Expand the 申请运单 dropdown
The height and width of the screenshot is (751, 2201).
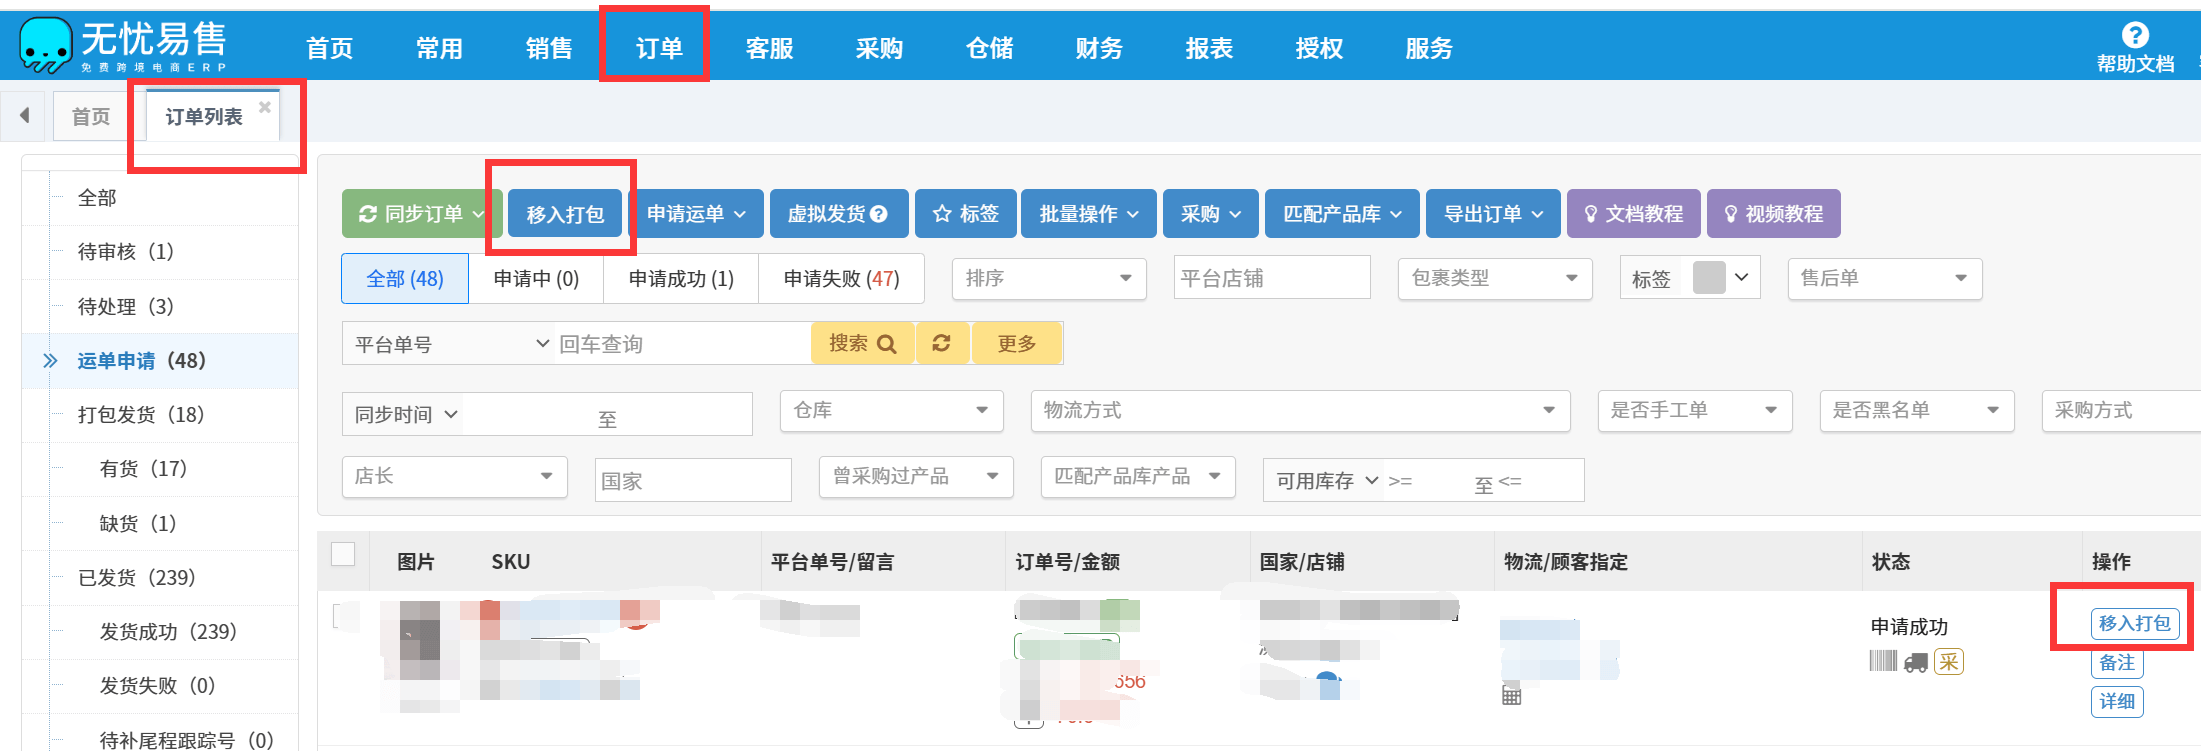click(x=740, y=214)
